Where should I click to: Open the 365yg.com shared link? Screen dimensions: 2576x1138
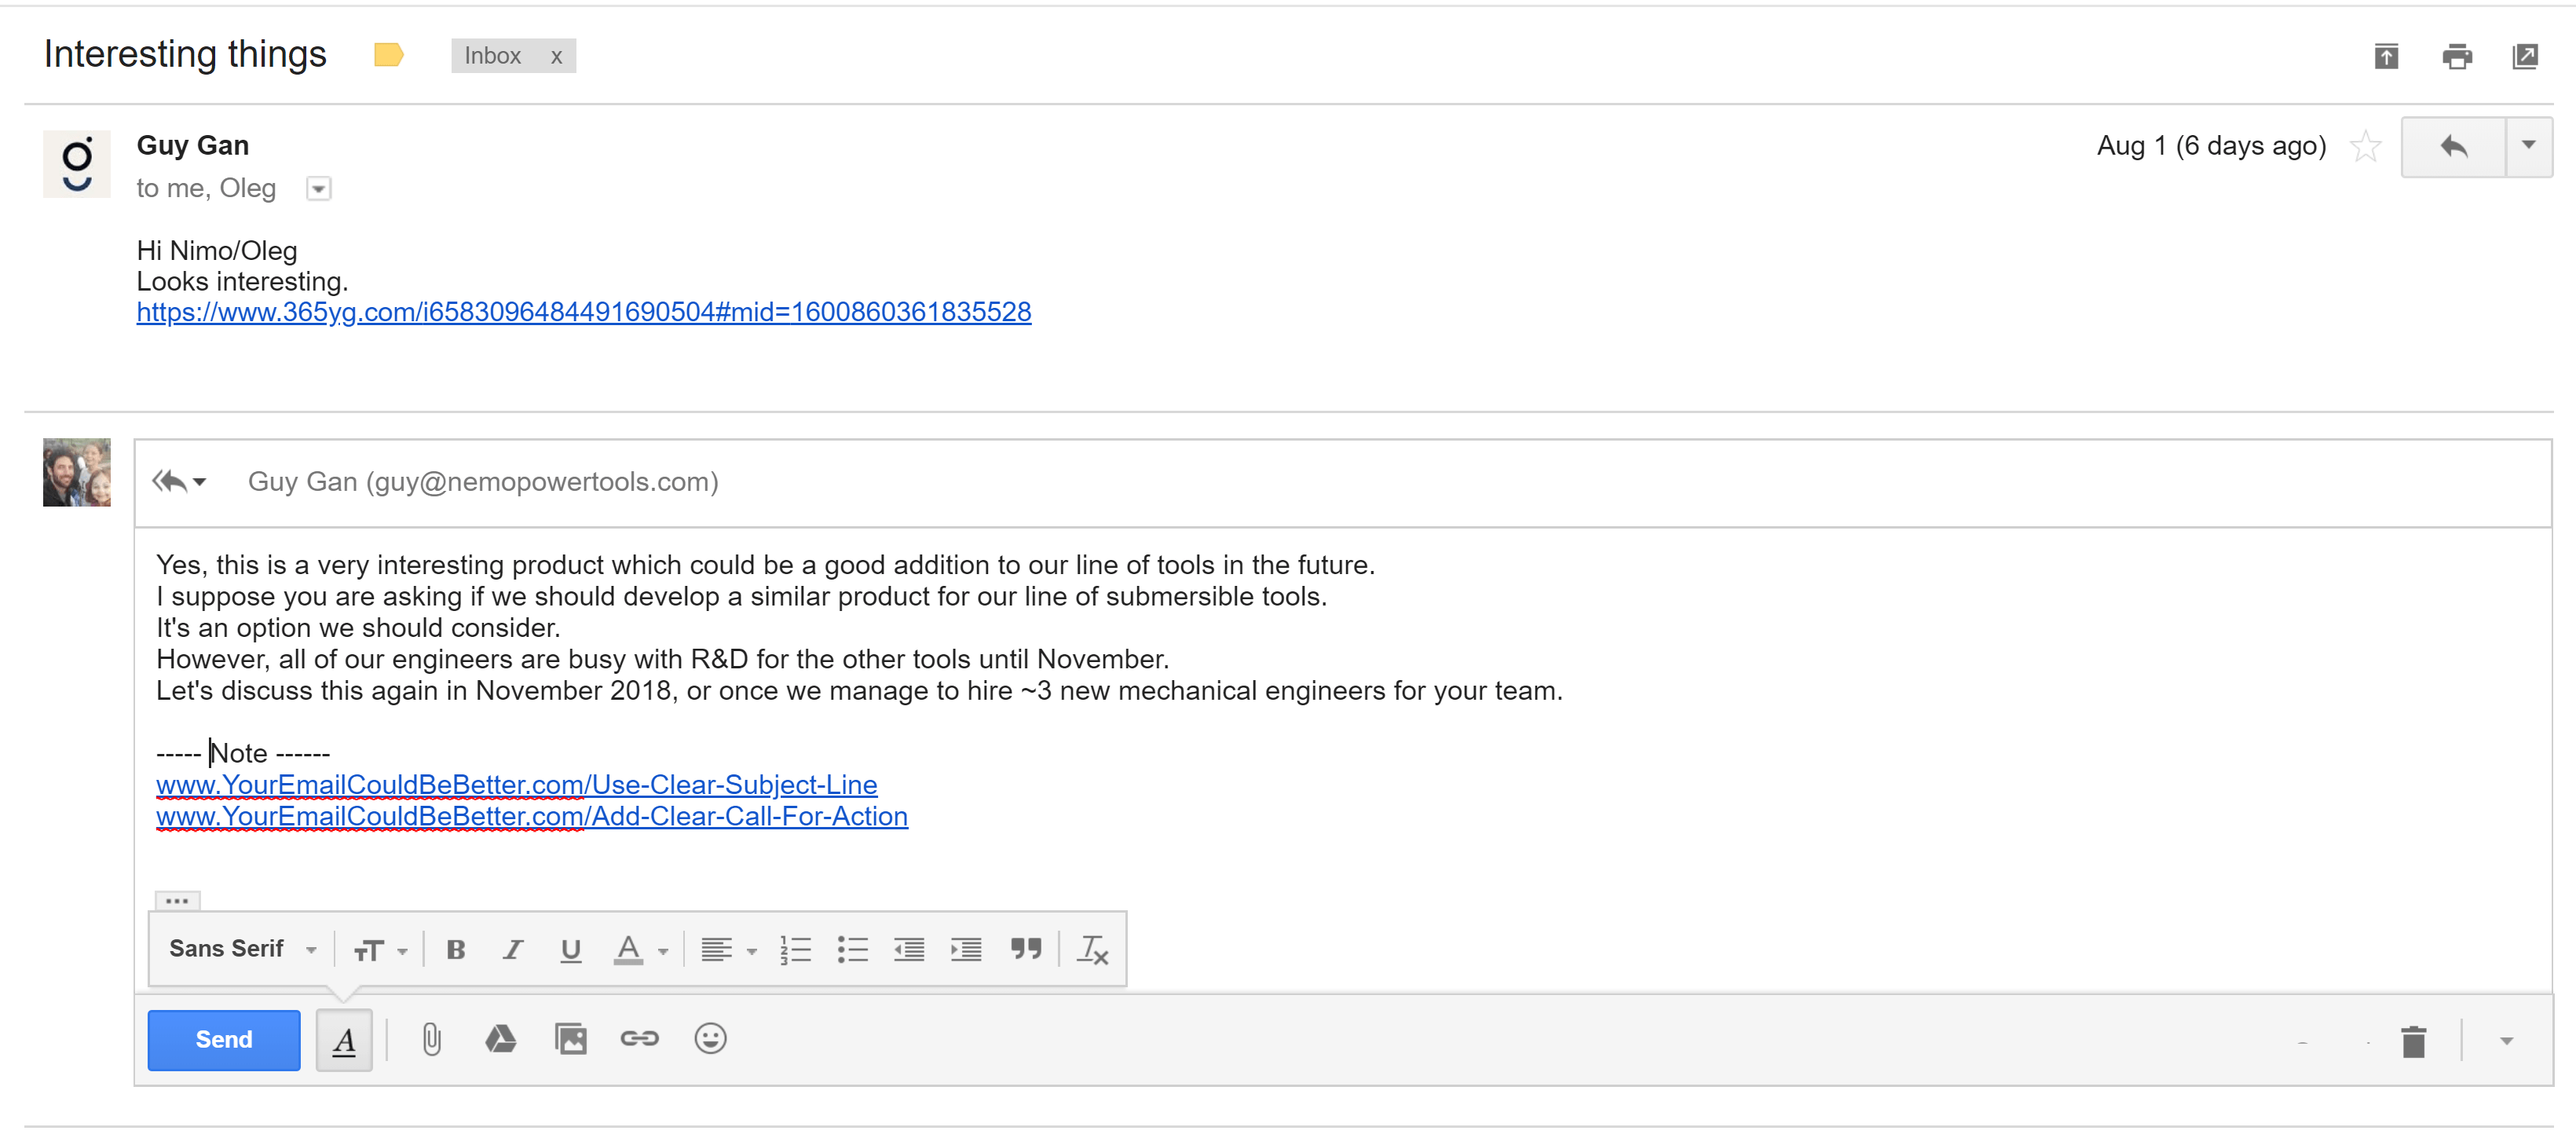582,312
